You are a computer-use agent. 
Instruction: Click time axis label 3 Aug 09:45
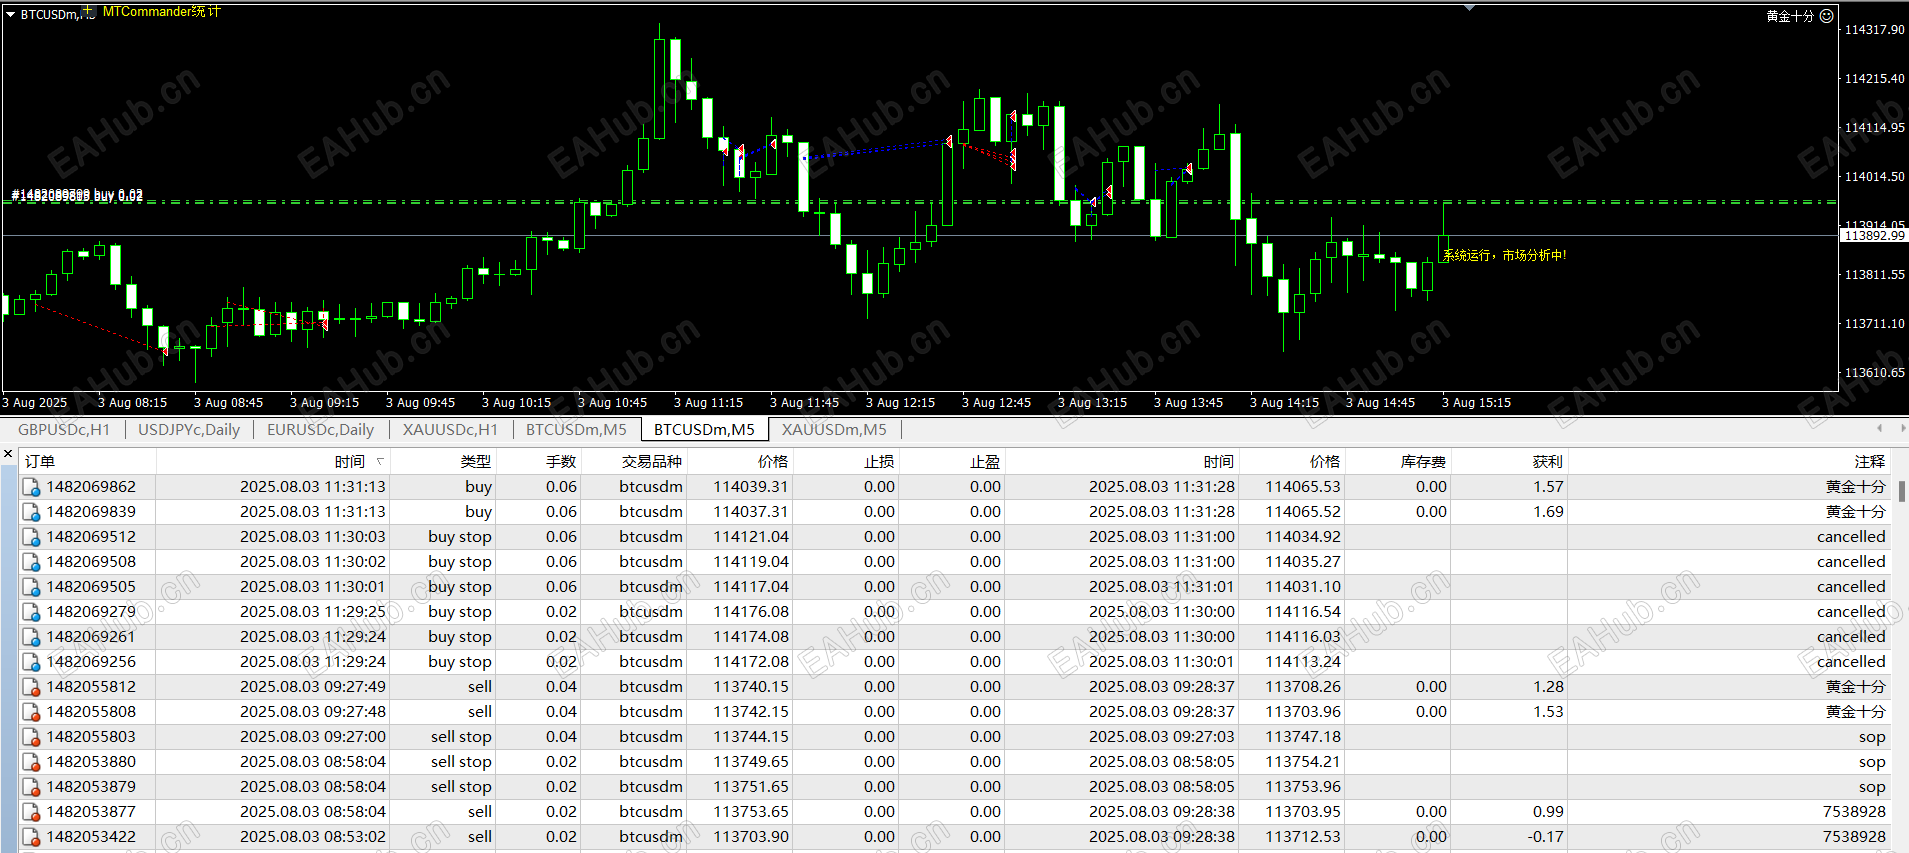click(420, 403)
